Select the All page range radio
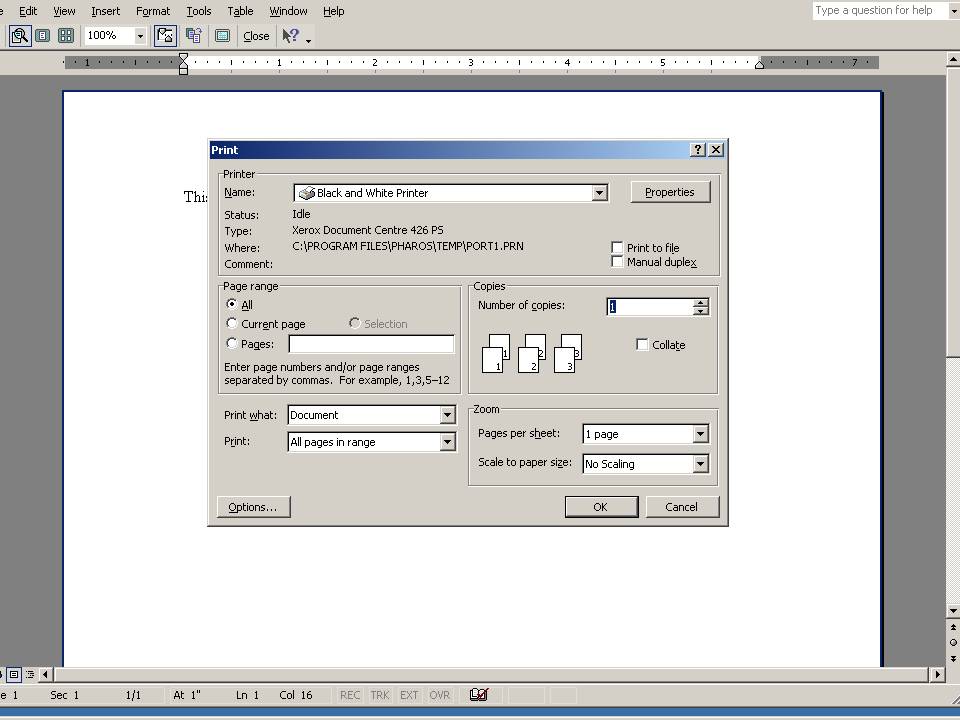Screen dimensions: 960x720 tap(231, 304)
